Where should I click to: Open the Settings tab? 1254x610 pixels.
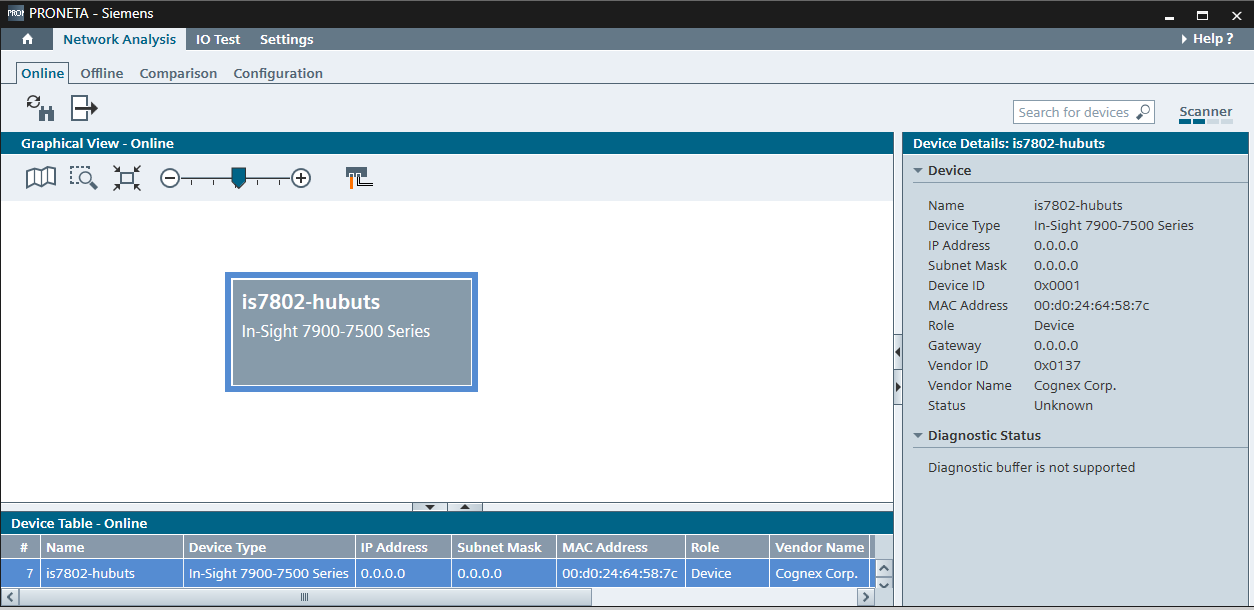click(286, 39)
